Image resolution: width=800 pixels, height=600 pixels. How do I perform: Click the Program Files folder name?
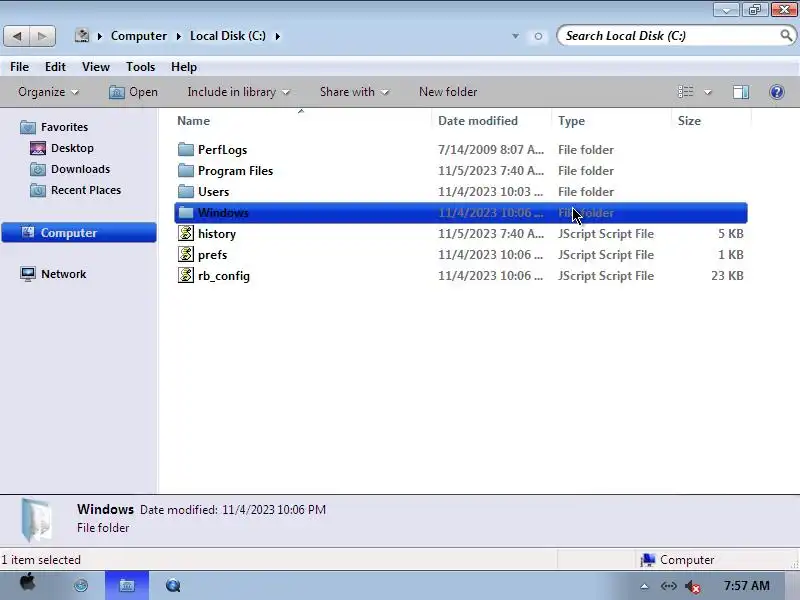235,171
